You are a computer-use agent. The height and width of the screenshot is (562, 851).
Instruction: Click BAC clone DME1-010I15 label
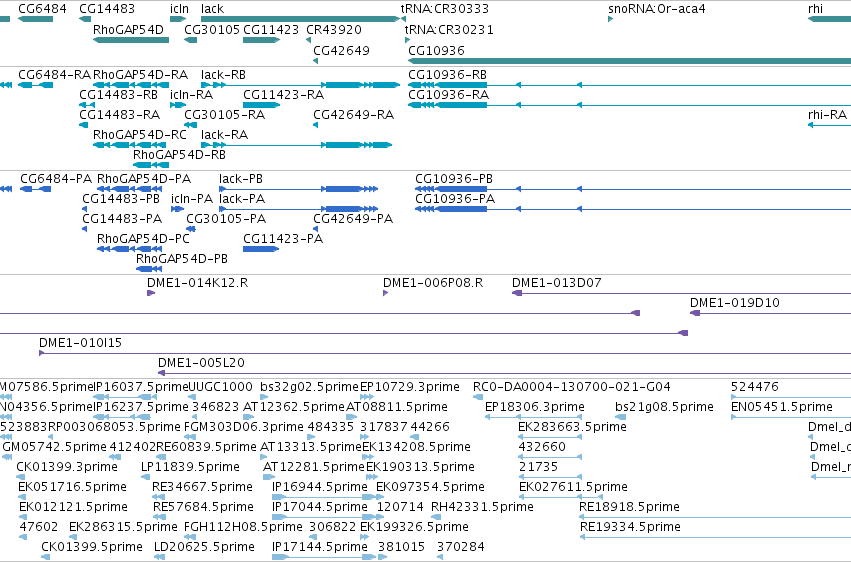tap(80, 343)
